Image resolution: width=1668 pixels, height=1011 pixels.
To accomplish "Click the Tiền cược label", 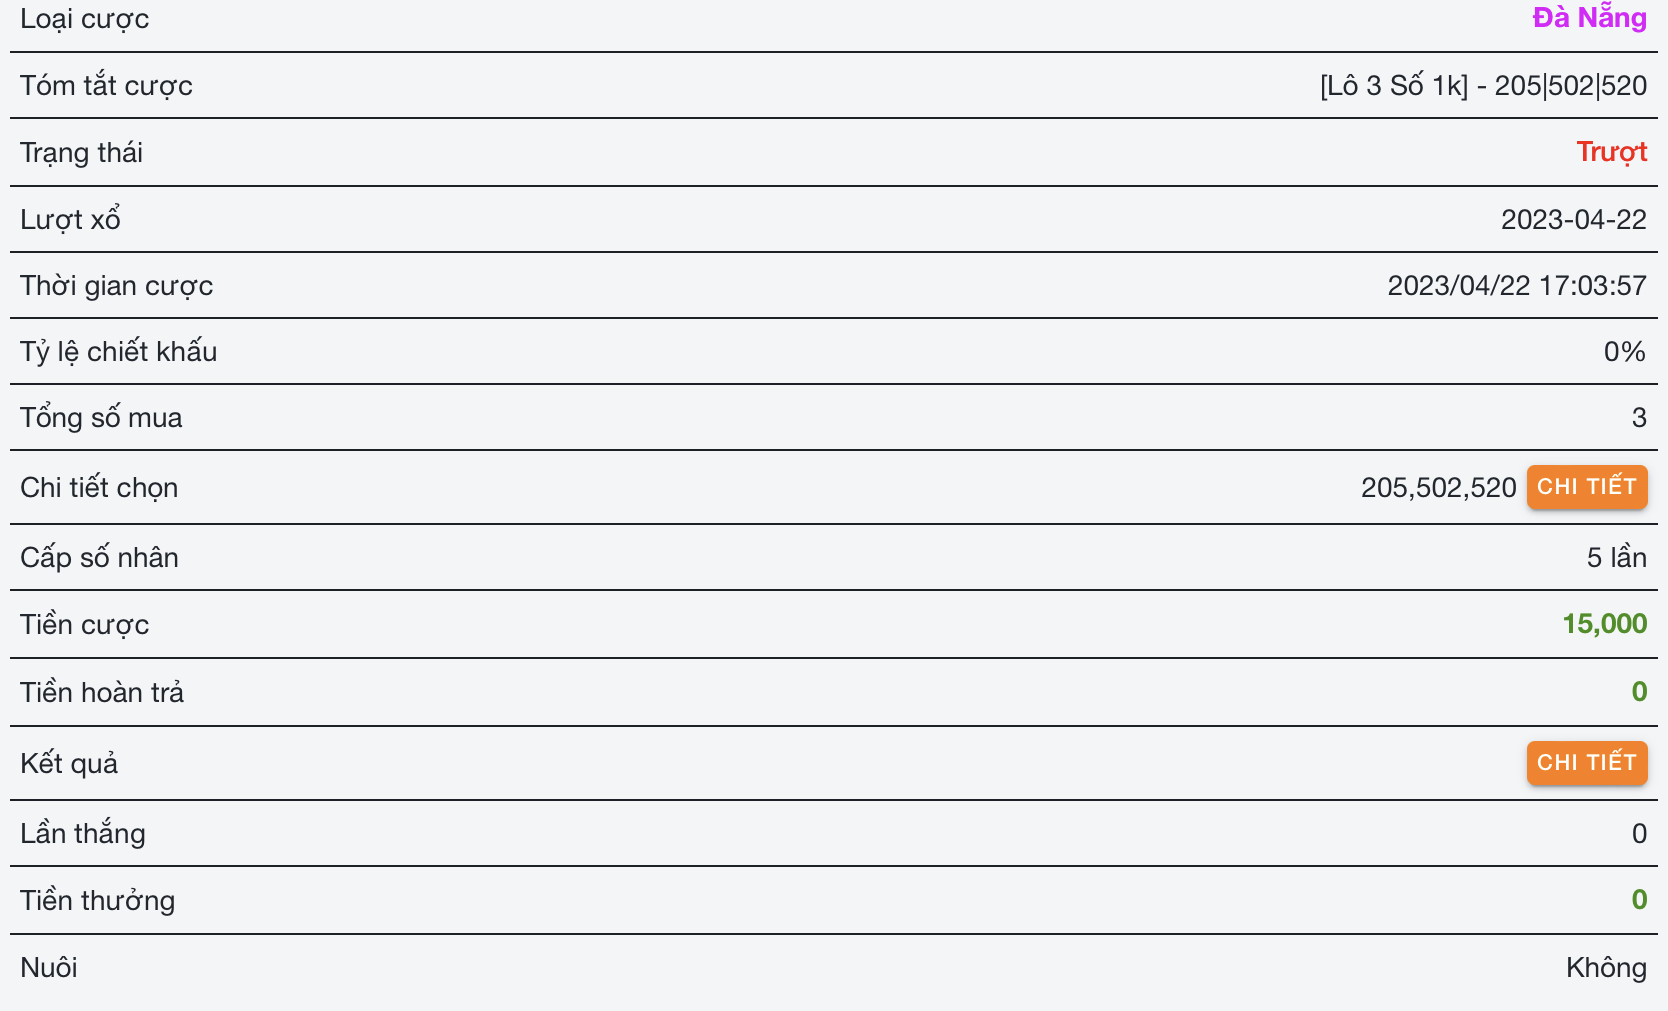I will 85,625.
